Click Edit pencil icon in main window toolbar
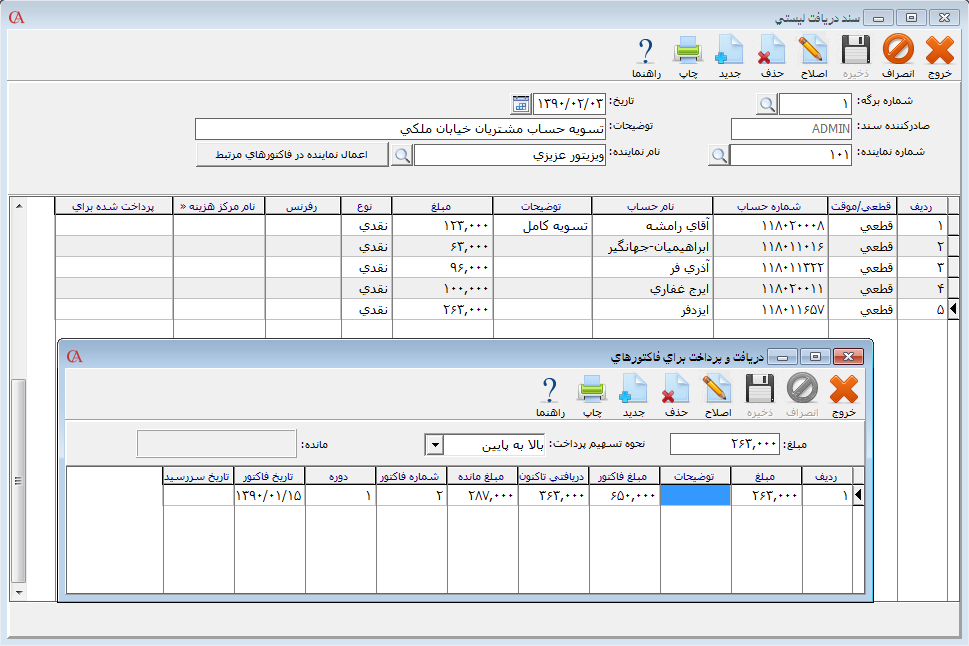The width and height of the screenshot is (969, 646). pos(813,55)
